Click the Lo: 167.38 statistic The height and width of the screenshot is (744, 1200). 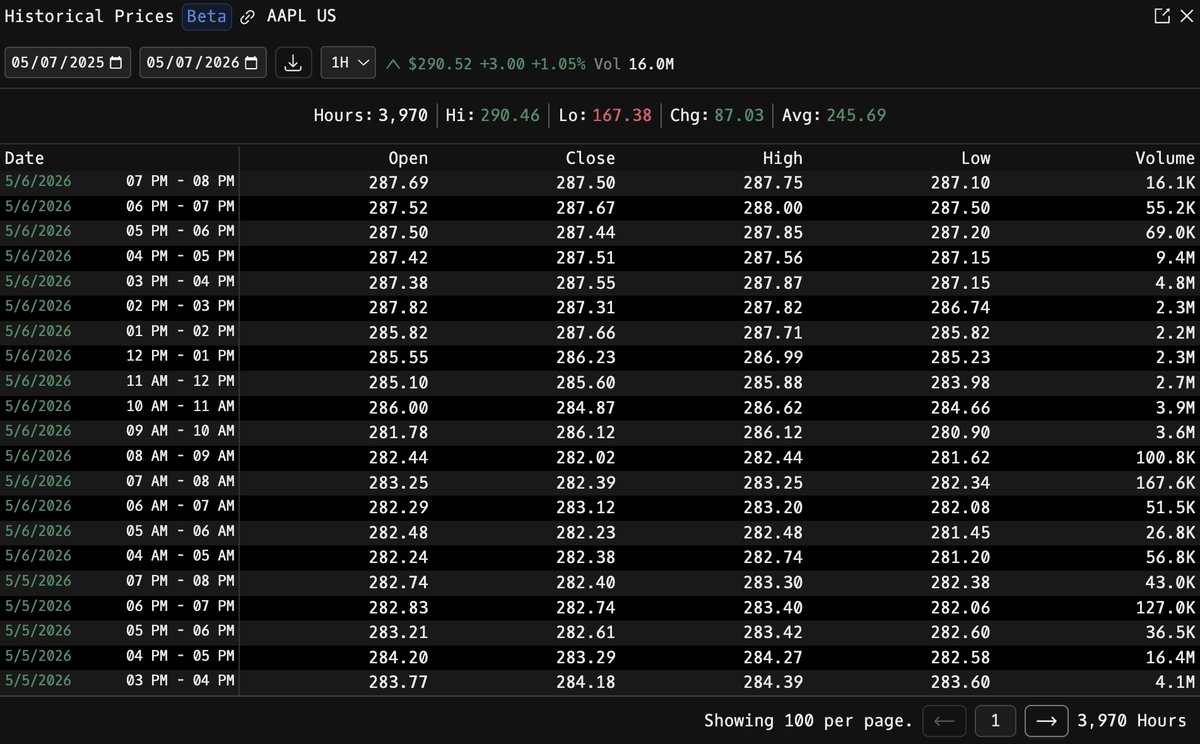click(x=605, y=116)
